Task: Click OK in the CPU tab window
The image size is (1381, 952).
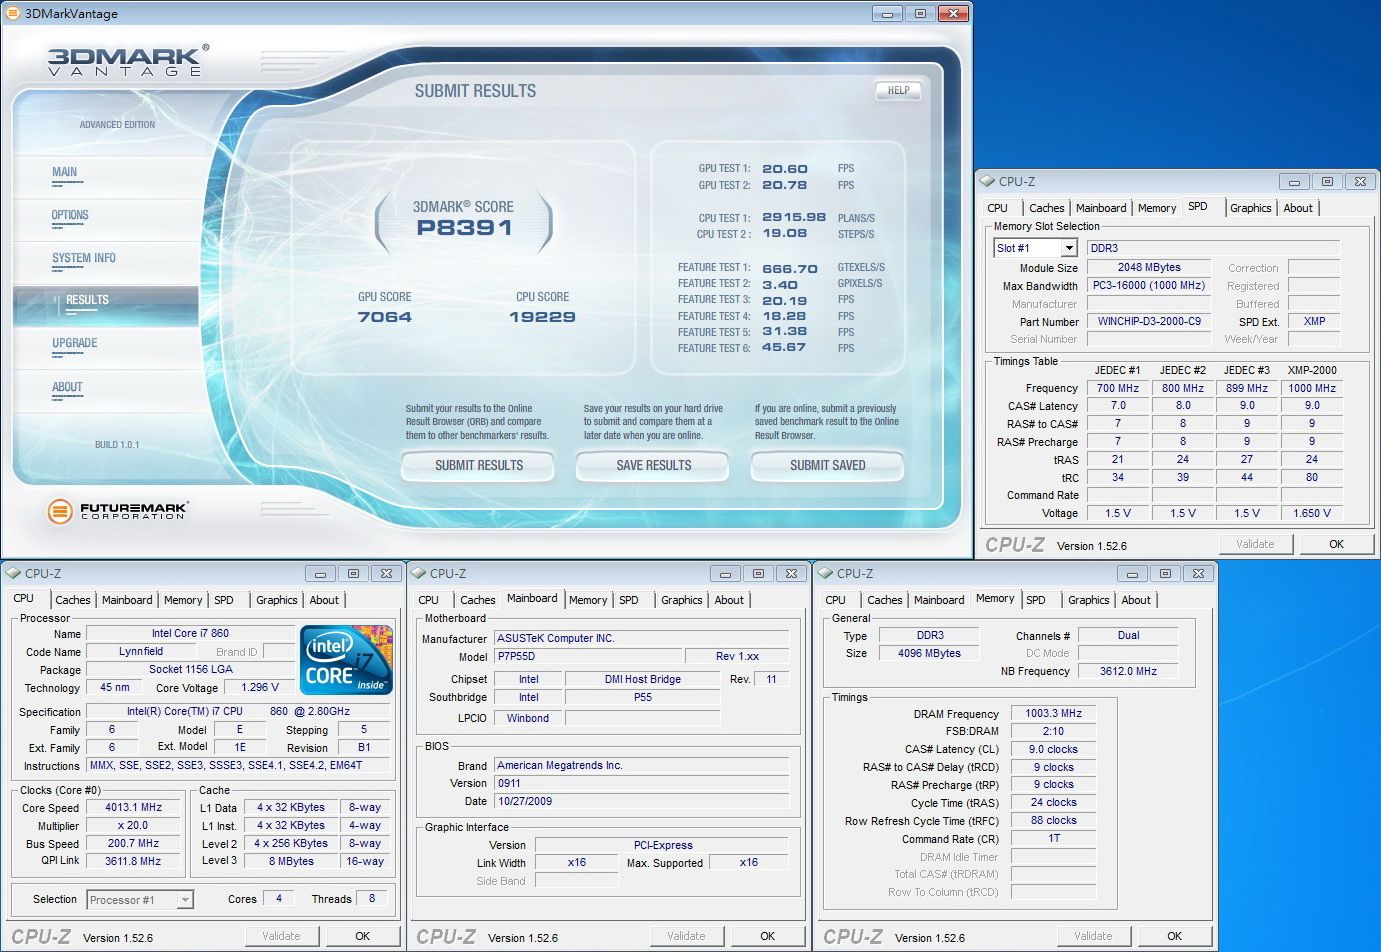Action: click(363, 936)
